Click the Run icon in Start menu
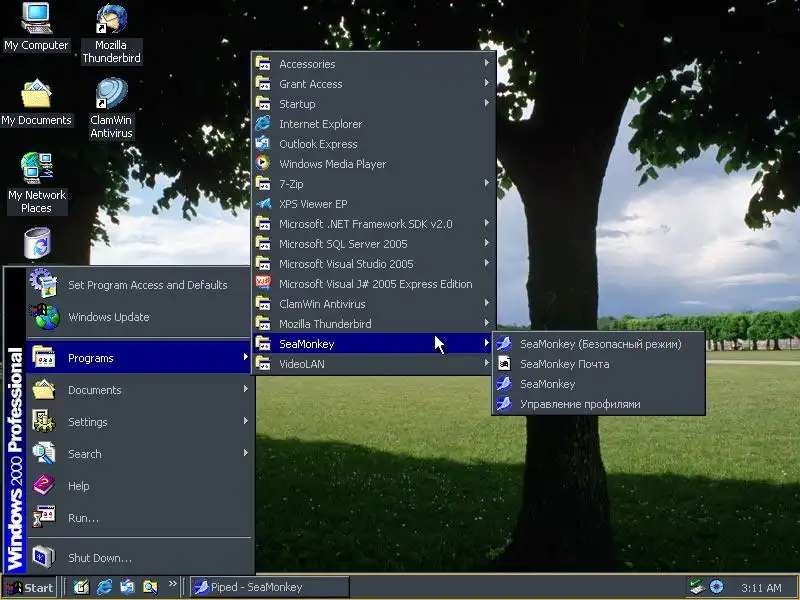The width and height of the screenshot is (800, 600). pyautogui.click(x=44, y=517)
